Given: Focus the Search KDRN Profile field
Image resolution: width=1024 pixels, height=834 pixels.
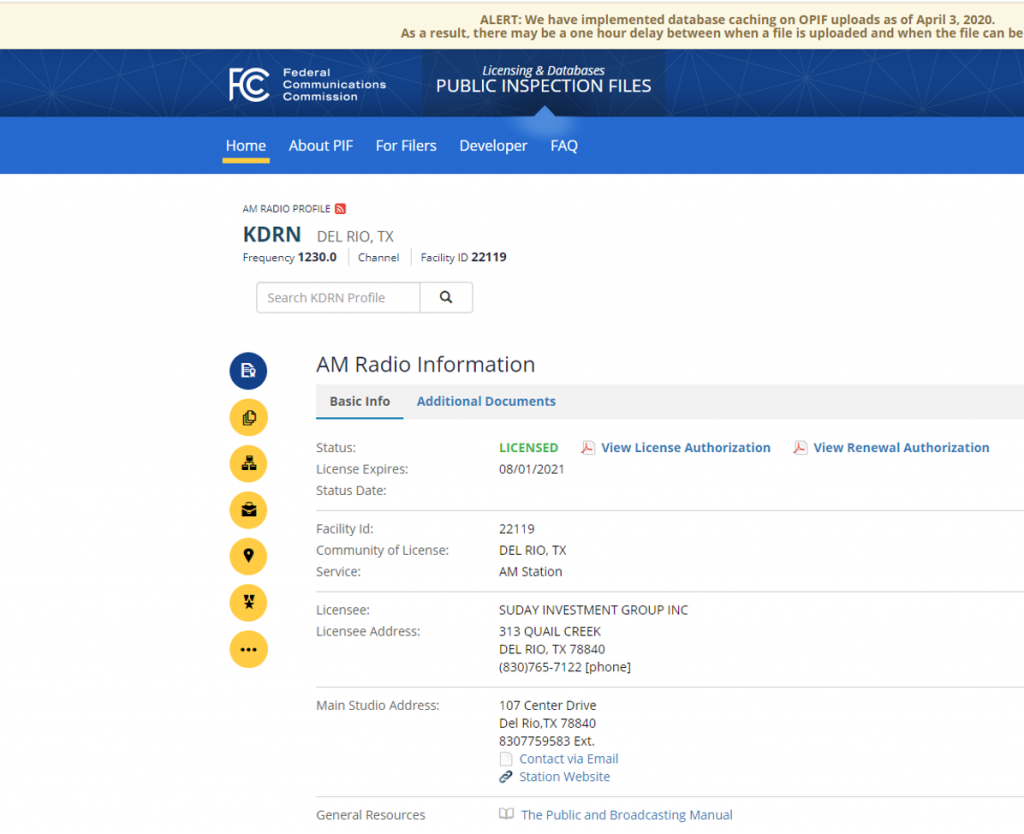Looking at the screenshot, I should [x=338, y=298].
